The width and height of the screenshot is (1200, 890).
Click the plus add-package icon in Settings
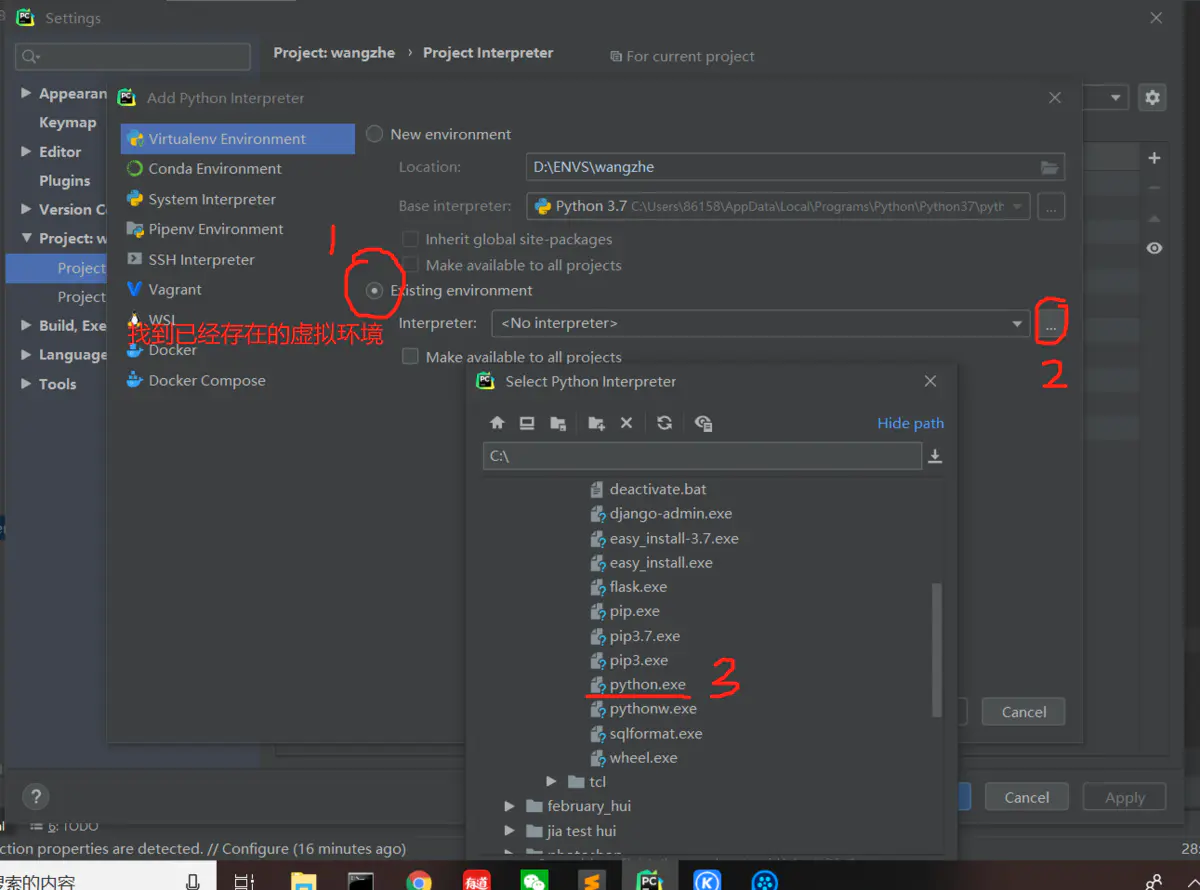(1154, 158)
